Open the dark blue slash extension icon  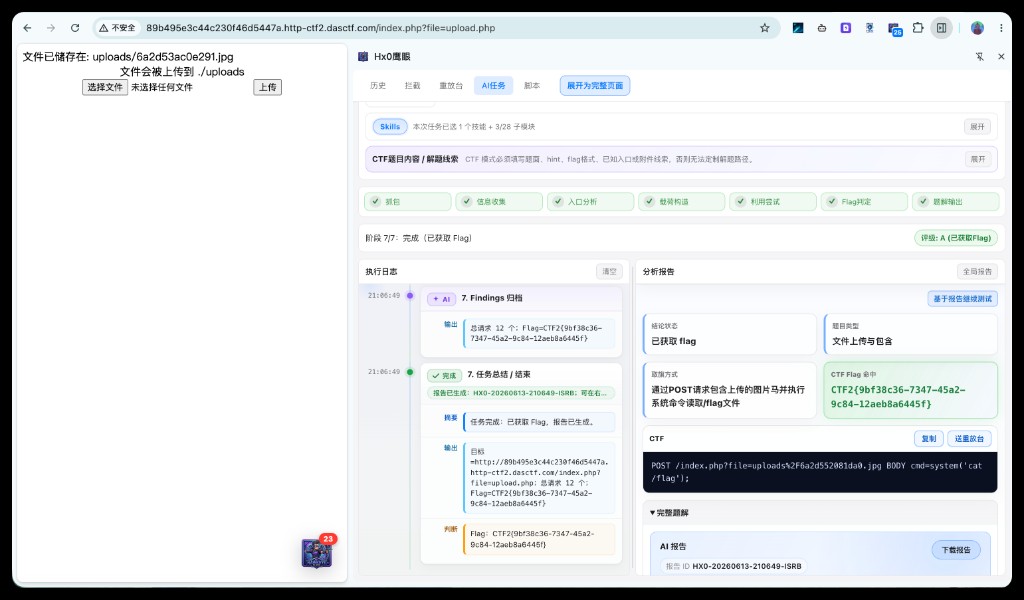click(x=798, y=28)
